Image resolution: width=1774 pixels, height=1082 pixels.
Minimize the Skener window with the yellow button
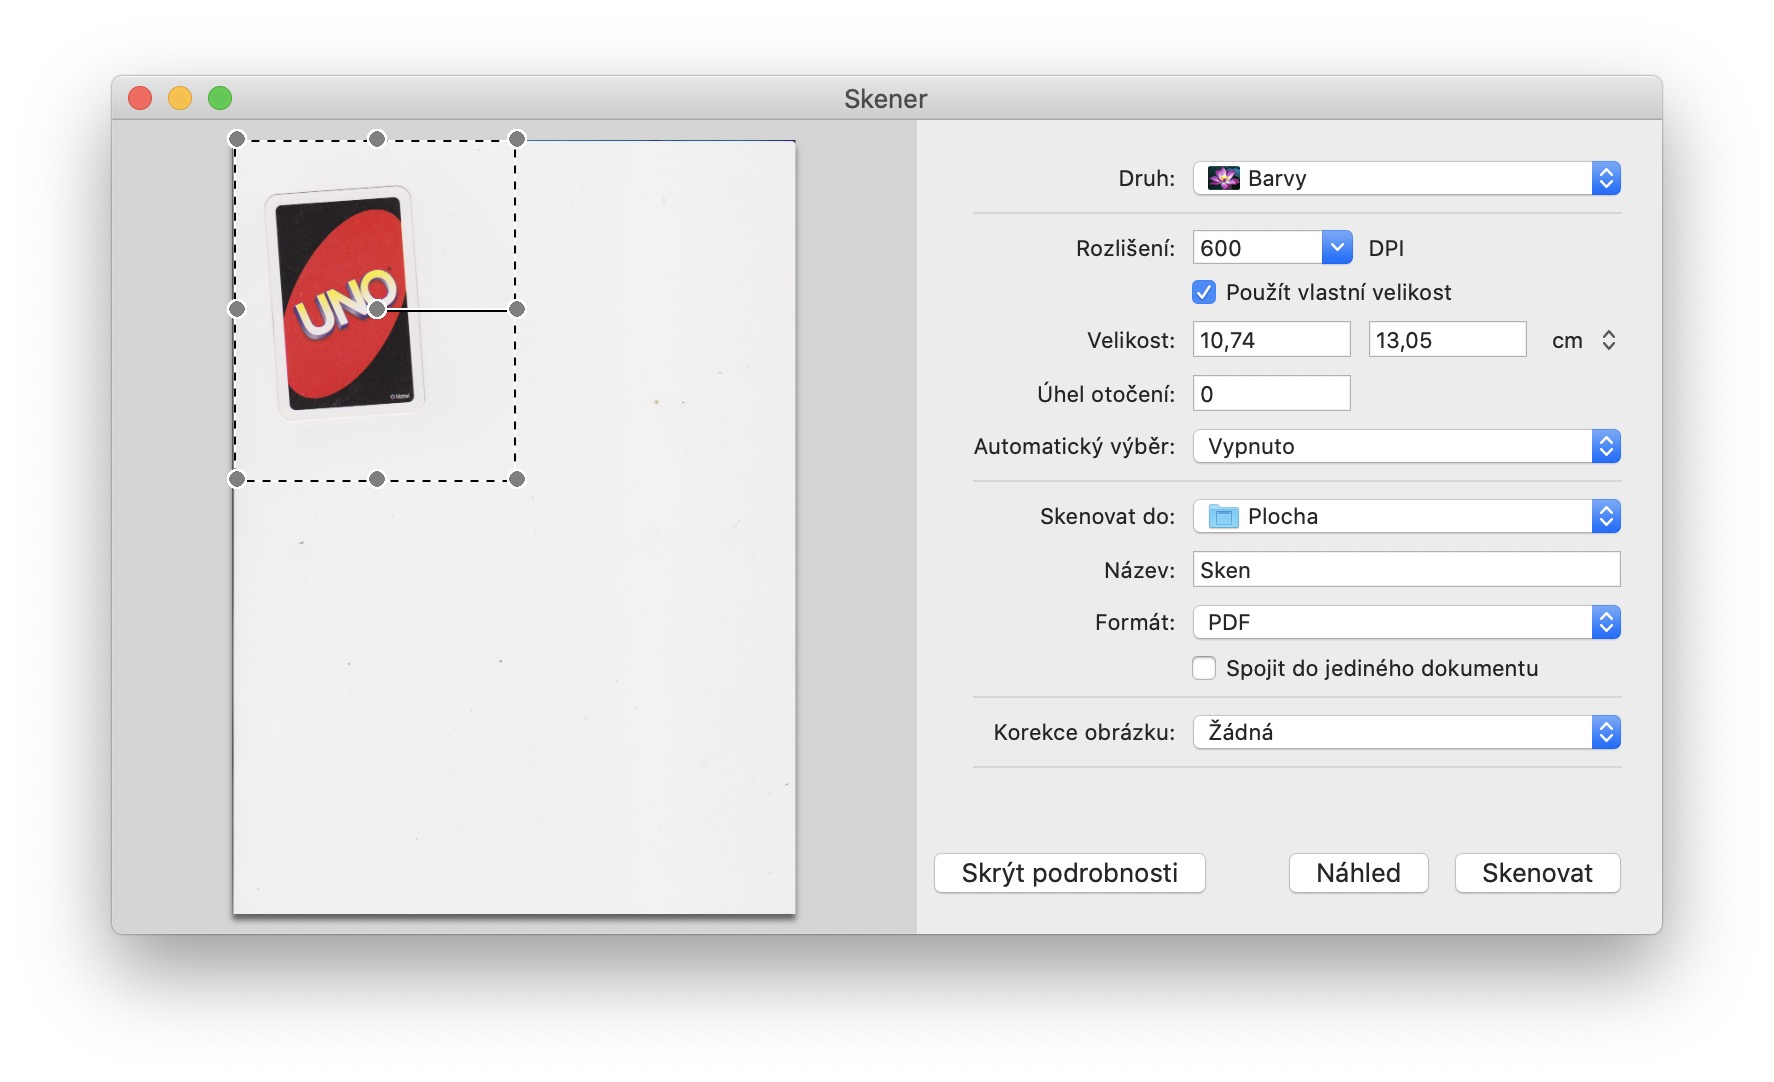(x=180, y=98)
